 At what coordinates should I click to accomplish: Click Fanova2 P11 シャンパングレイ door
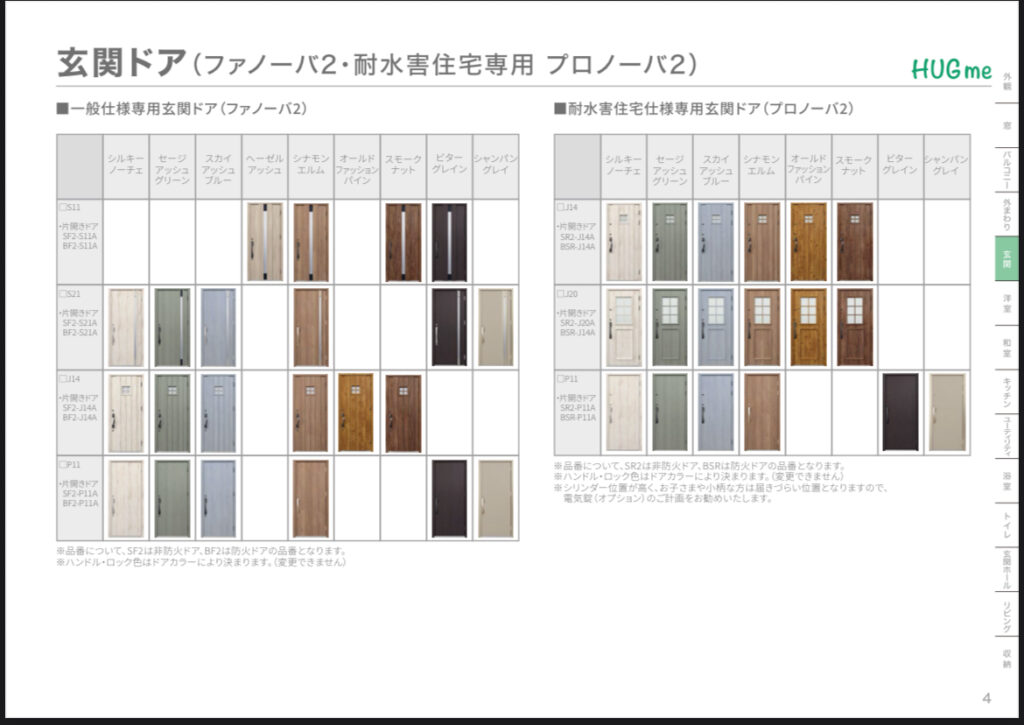pyautogui.click(x=496, y=499)
